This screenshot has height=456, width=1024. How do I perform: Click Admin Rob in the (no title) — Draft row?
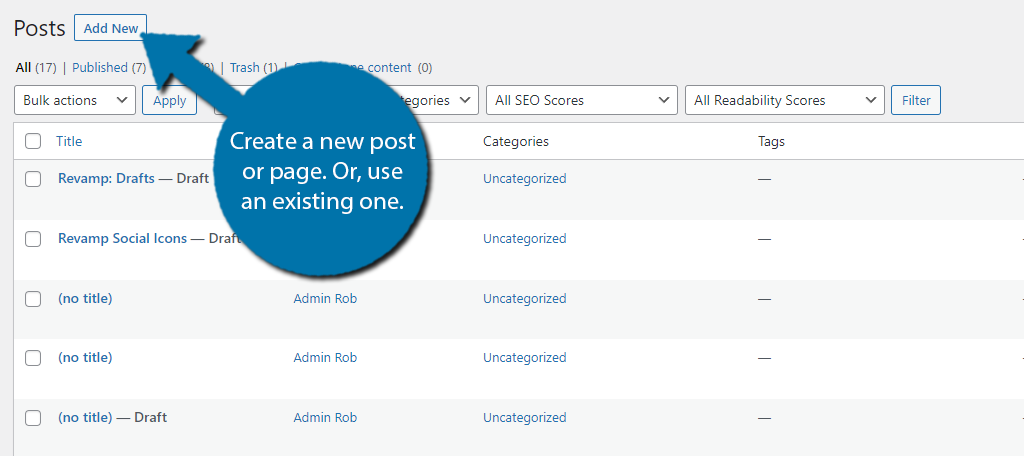tap(325, 417)
